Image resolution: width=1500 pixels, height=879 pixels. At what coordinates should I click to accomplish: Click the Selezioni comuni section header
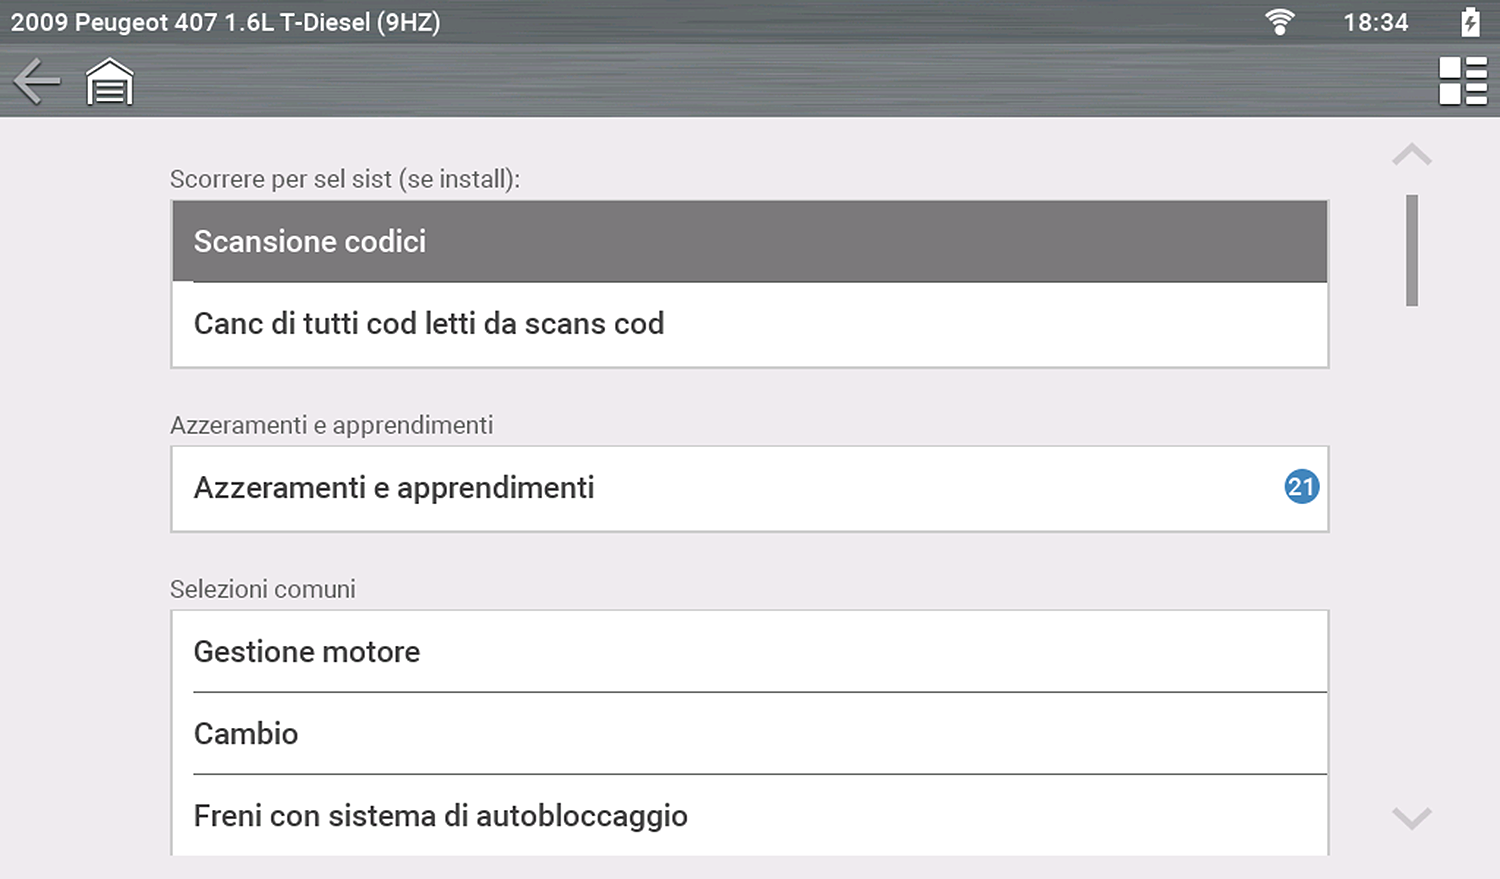point(263,589)
